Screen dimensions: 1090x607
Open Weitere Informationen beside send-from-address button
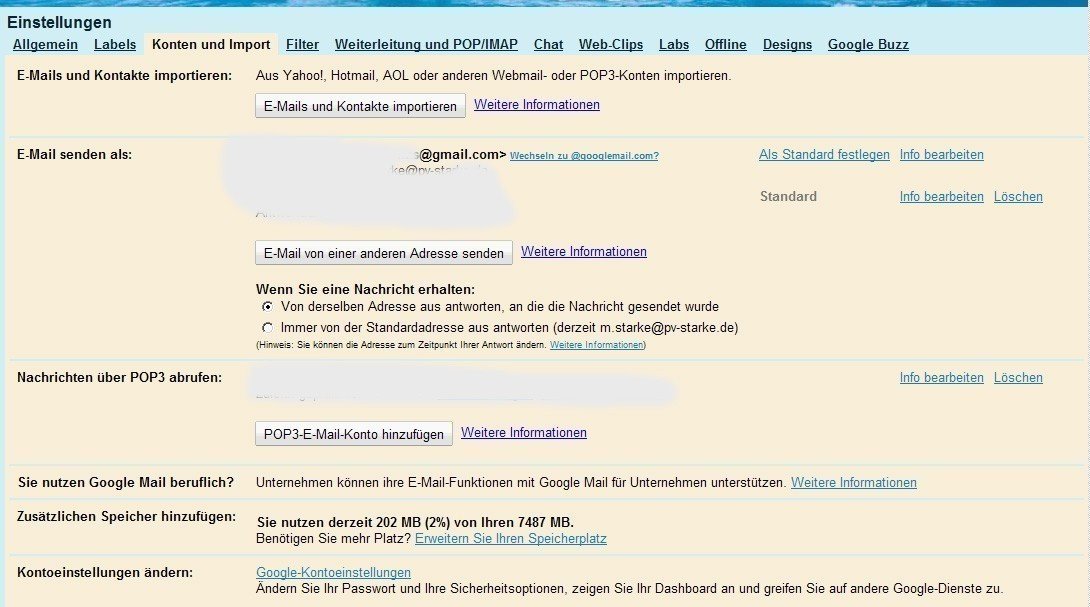584,252
